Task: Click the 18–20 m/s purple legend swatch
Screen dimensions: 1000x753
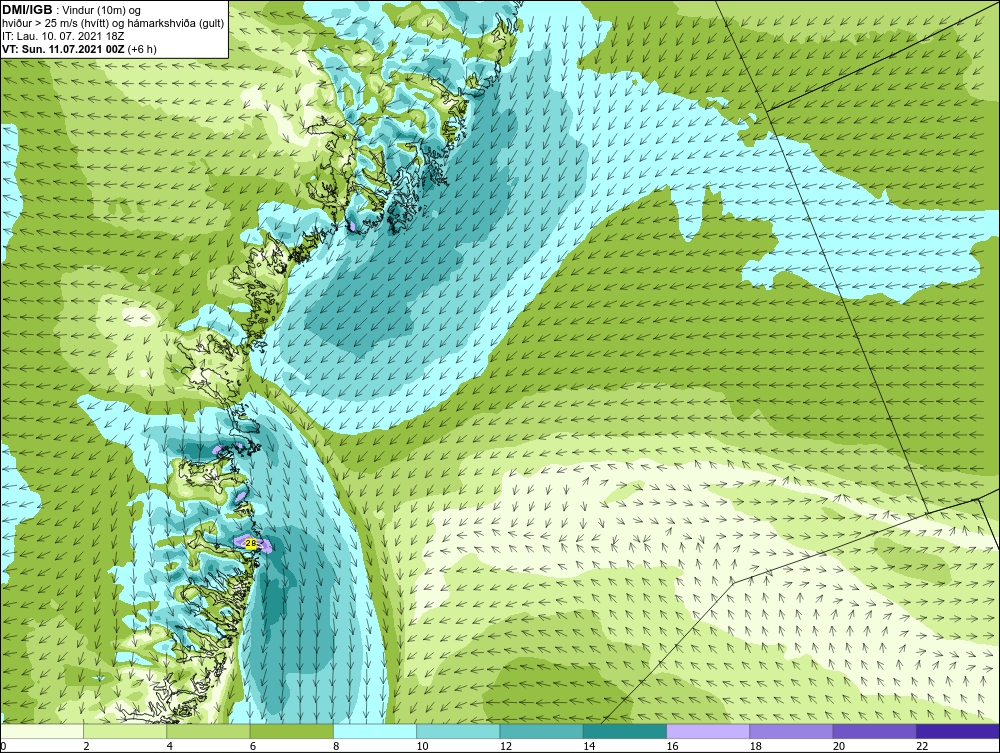Action: coord(791,731)
